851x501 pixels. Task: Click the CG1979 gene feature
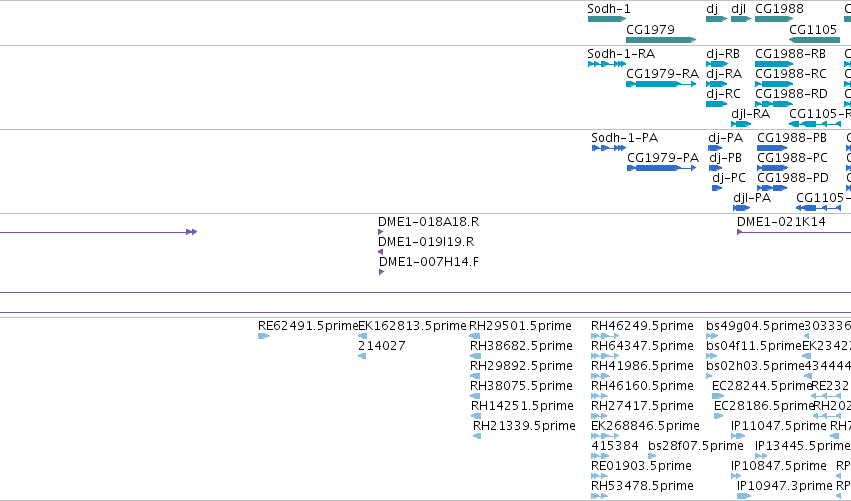click(x=661, y=40)
